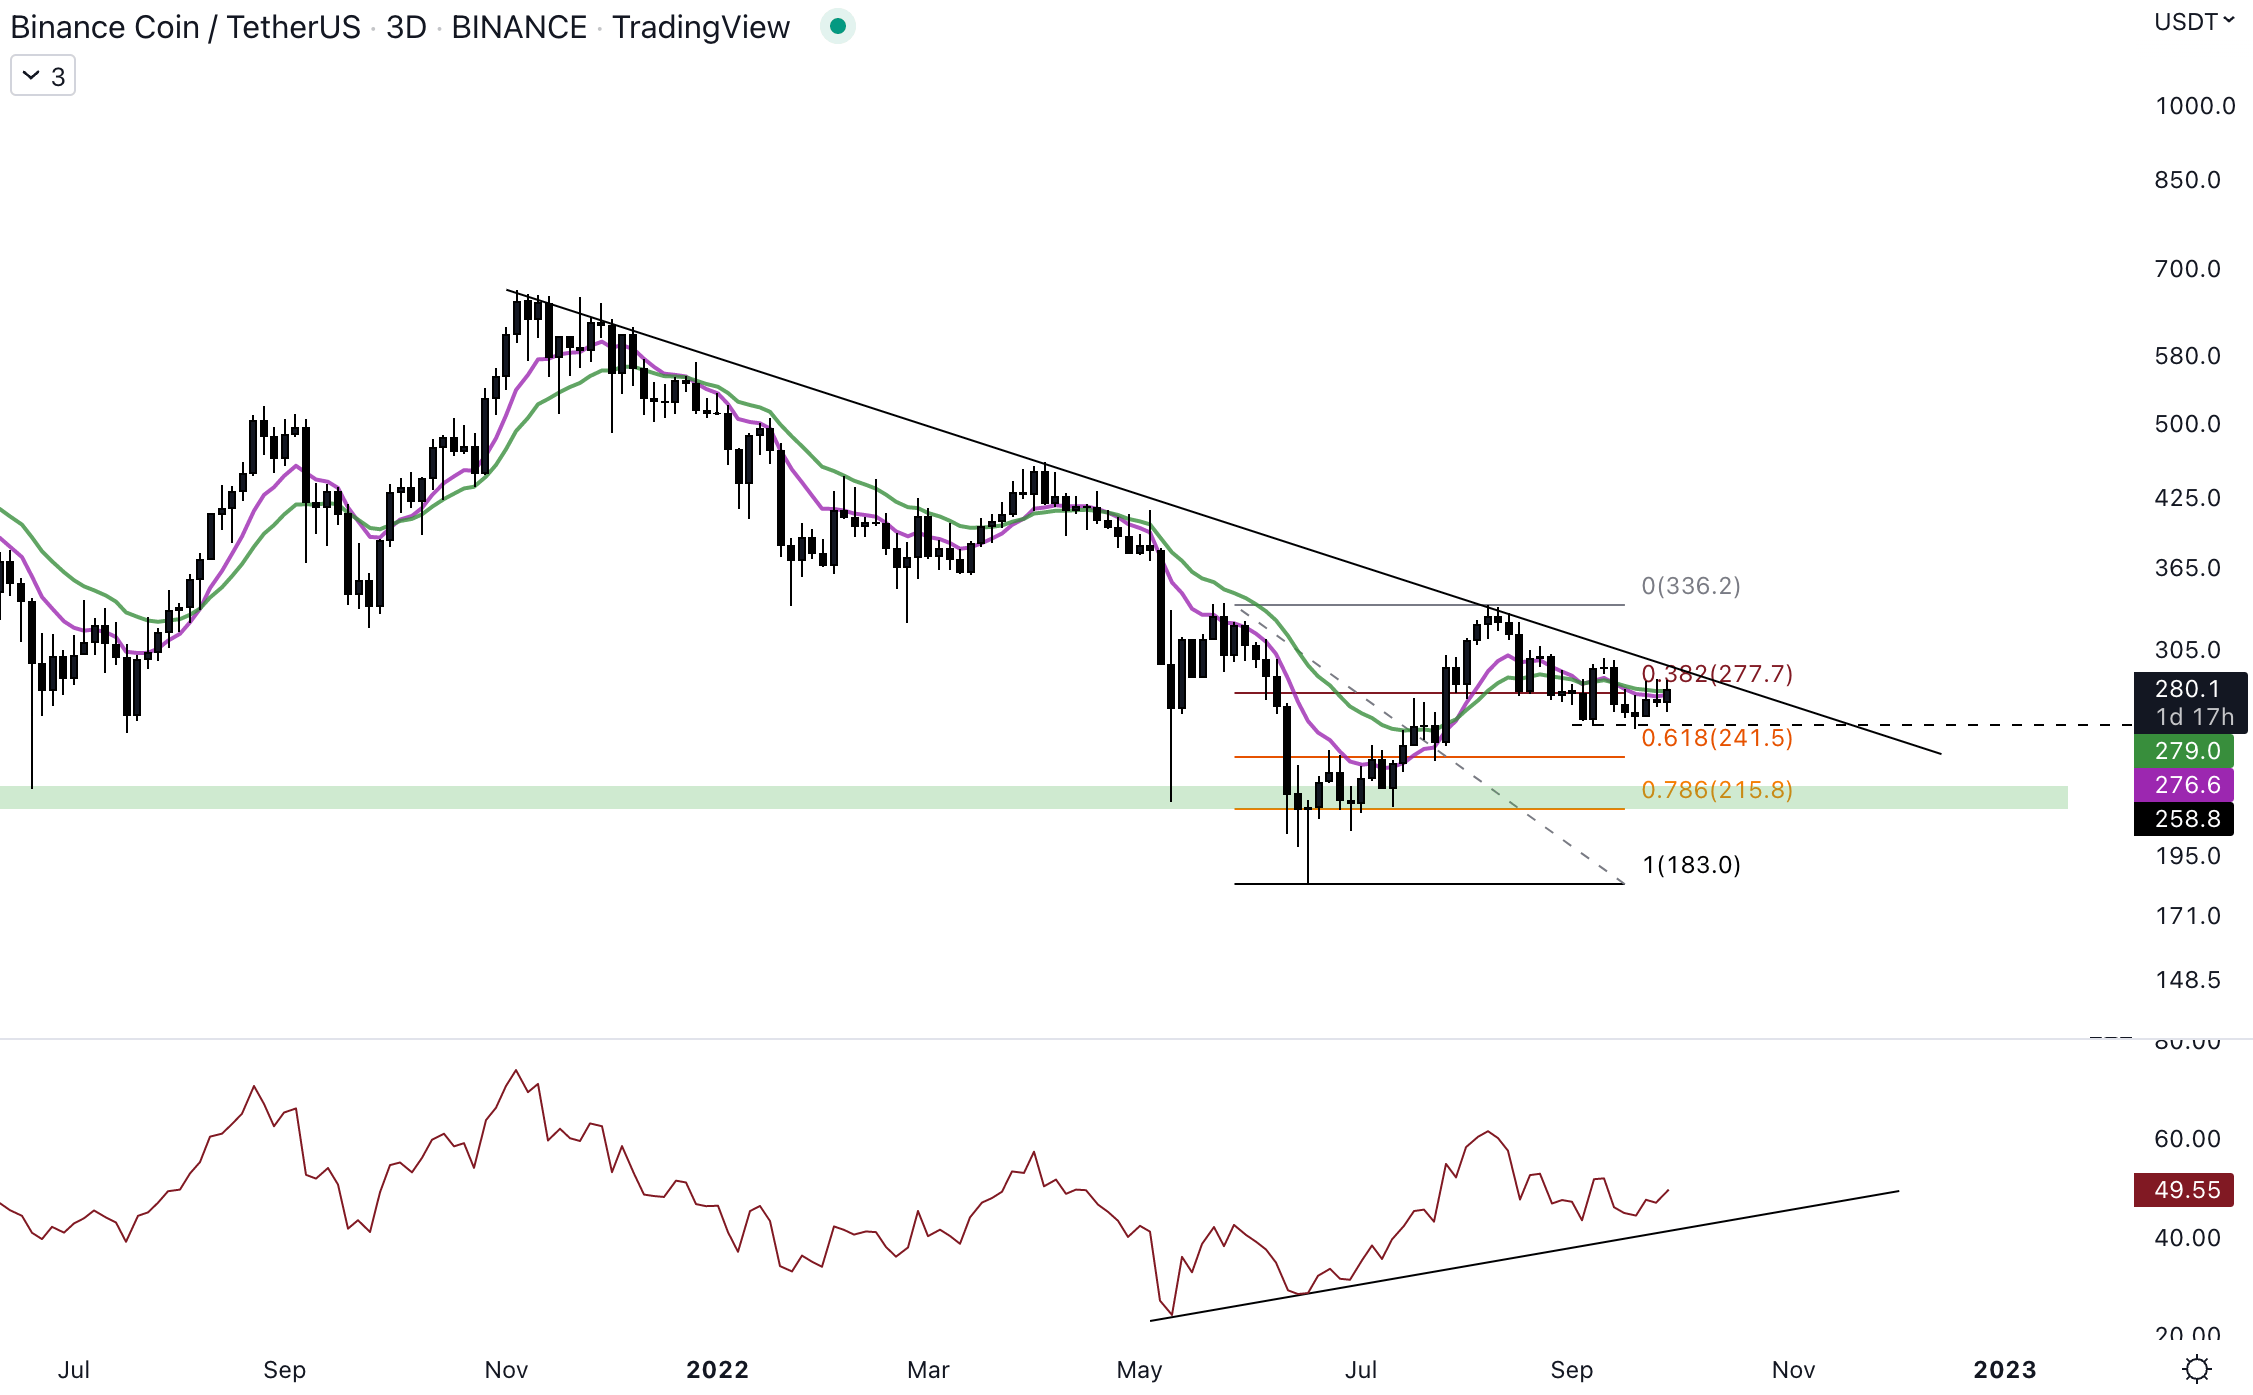Select the 0.618(241.5) Fibonacci level label
This screenshot has width=2253, height=1395.
coord(1716,738)
